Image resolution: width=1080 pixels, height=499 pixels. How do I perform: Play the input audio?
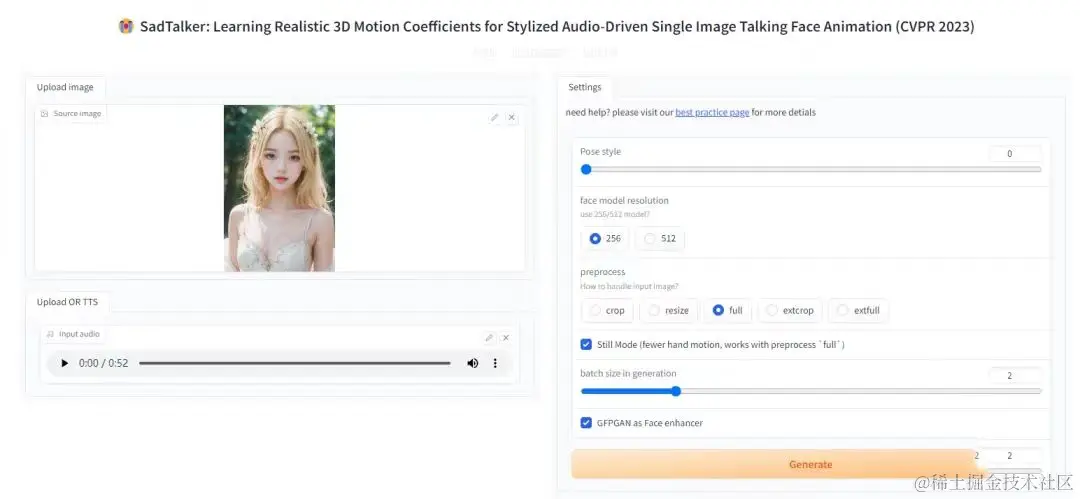pyautogui.click(x=65, y=363)
